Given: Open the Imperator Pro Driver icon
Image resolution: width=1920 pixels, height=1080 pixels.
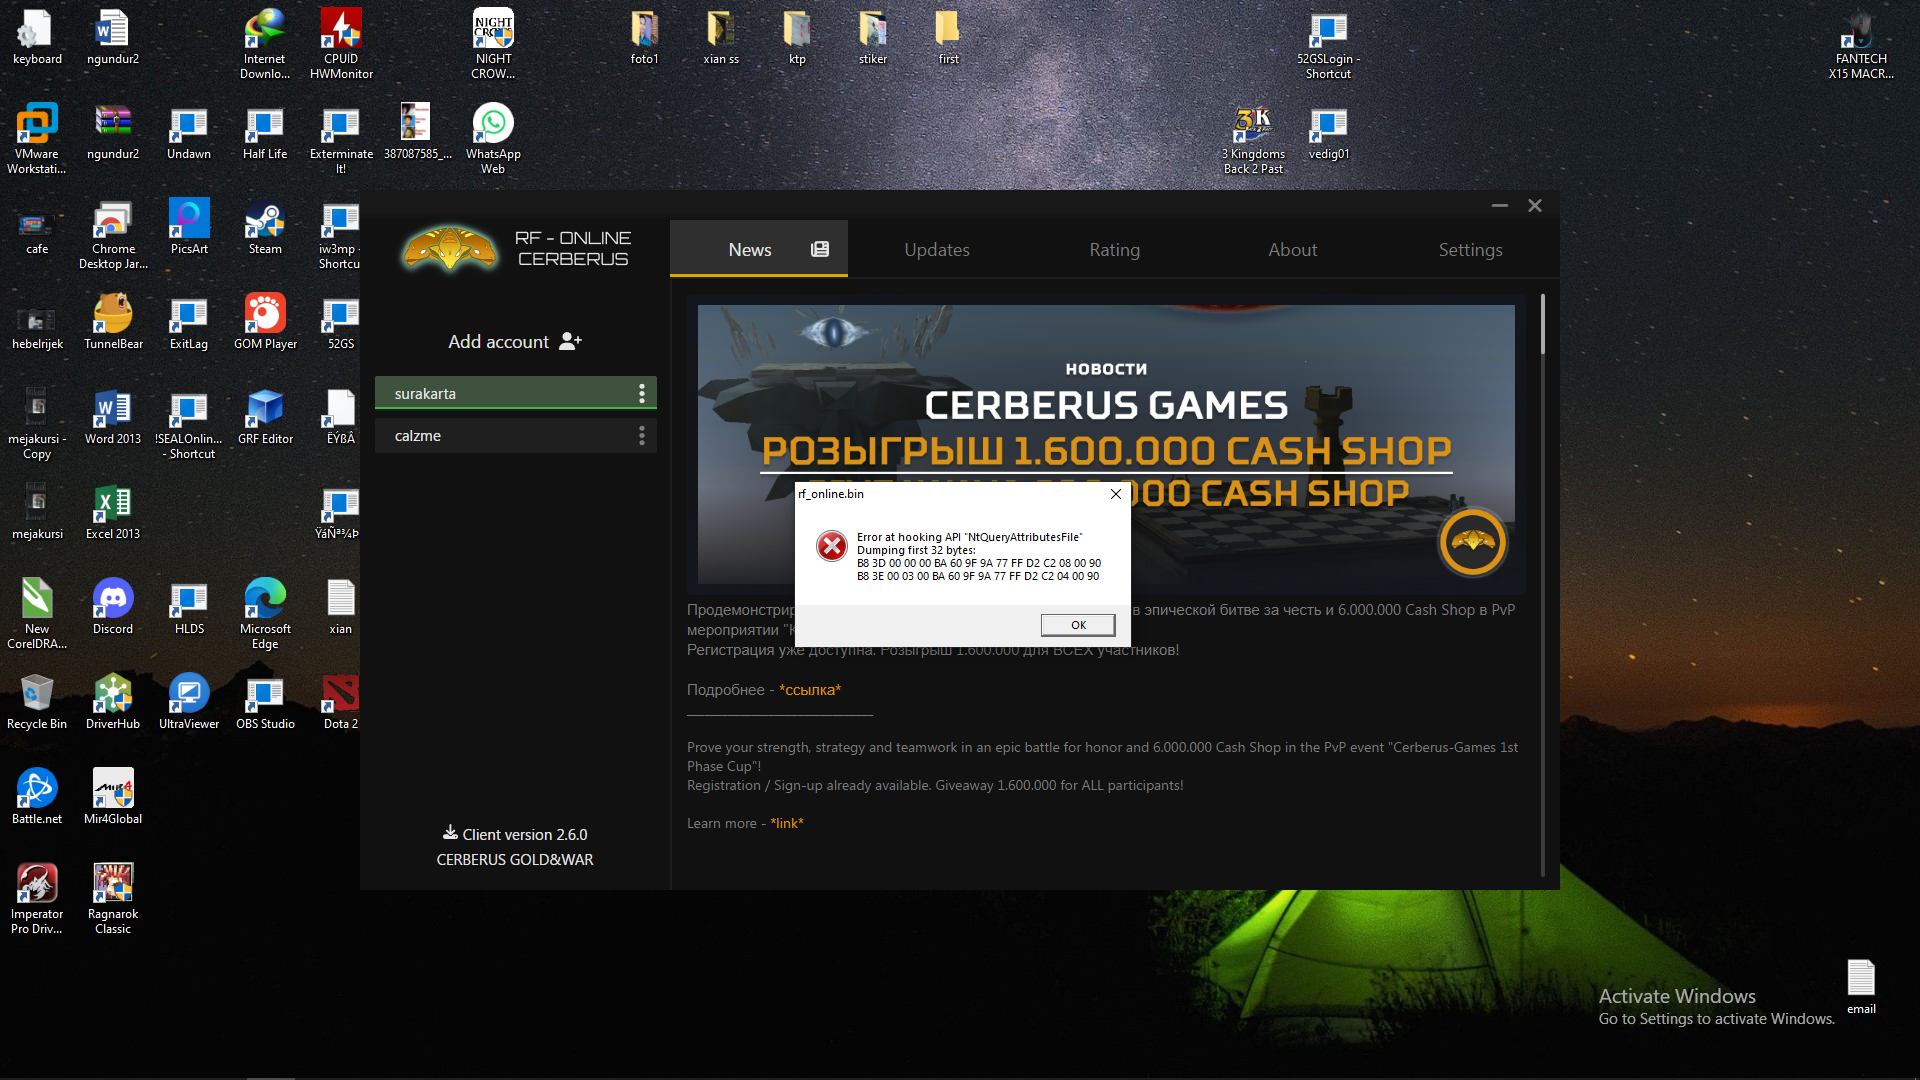Looking at the screenshot, I should [x=37, y=899].
